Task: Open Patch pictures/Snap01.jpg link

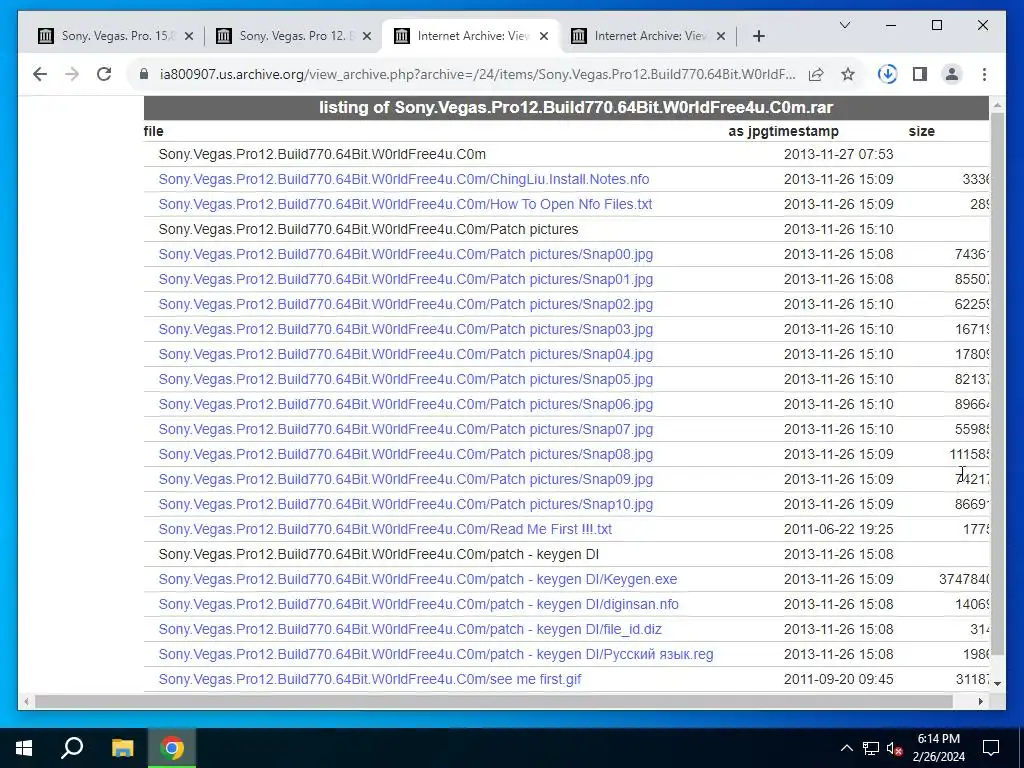Action: click(406, 280)
